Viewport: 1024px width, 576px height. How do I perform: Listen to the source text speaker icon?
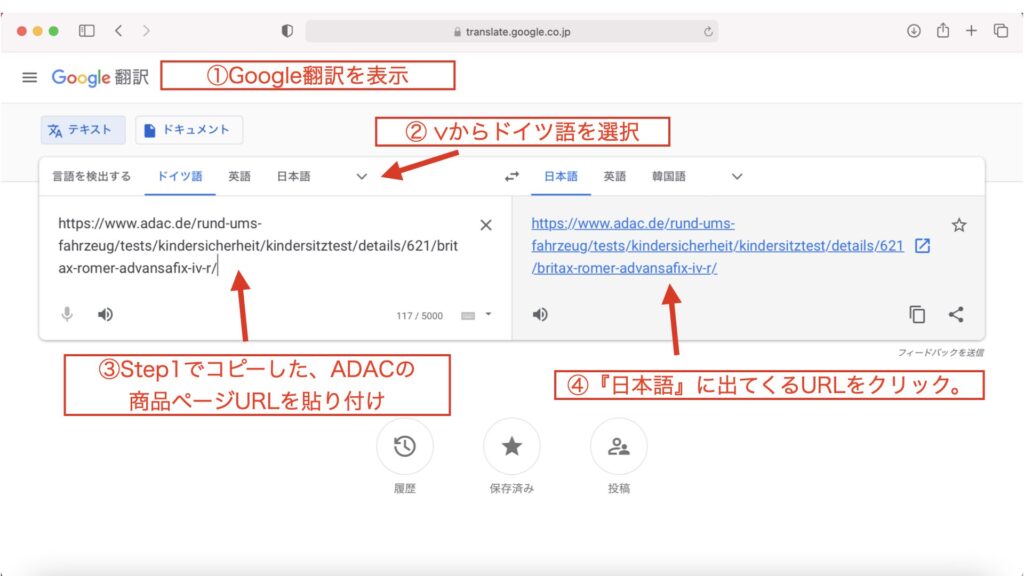105,315
